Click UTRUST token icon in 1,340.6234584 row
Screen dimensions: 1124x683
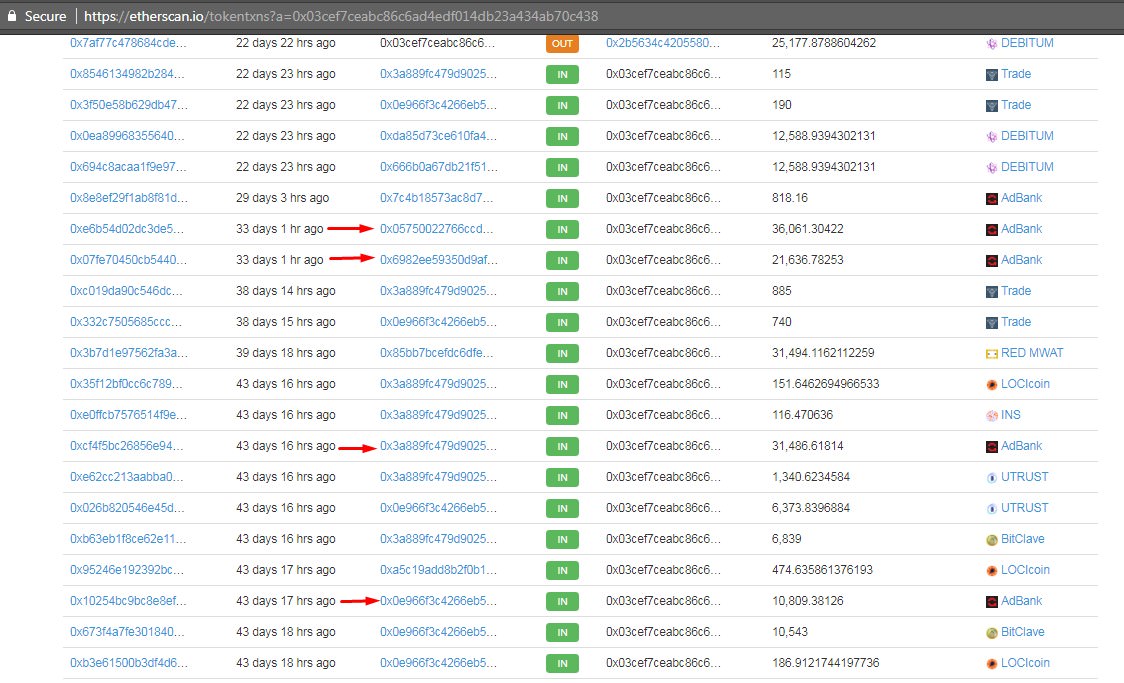tap(991, 477)
